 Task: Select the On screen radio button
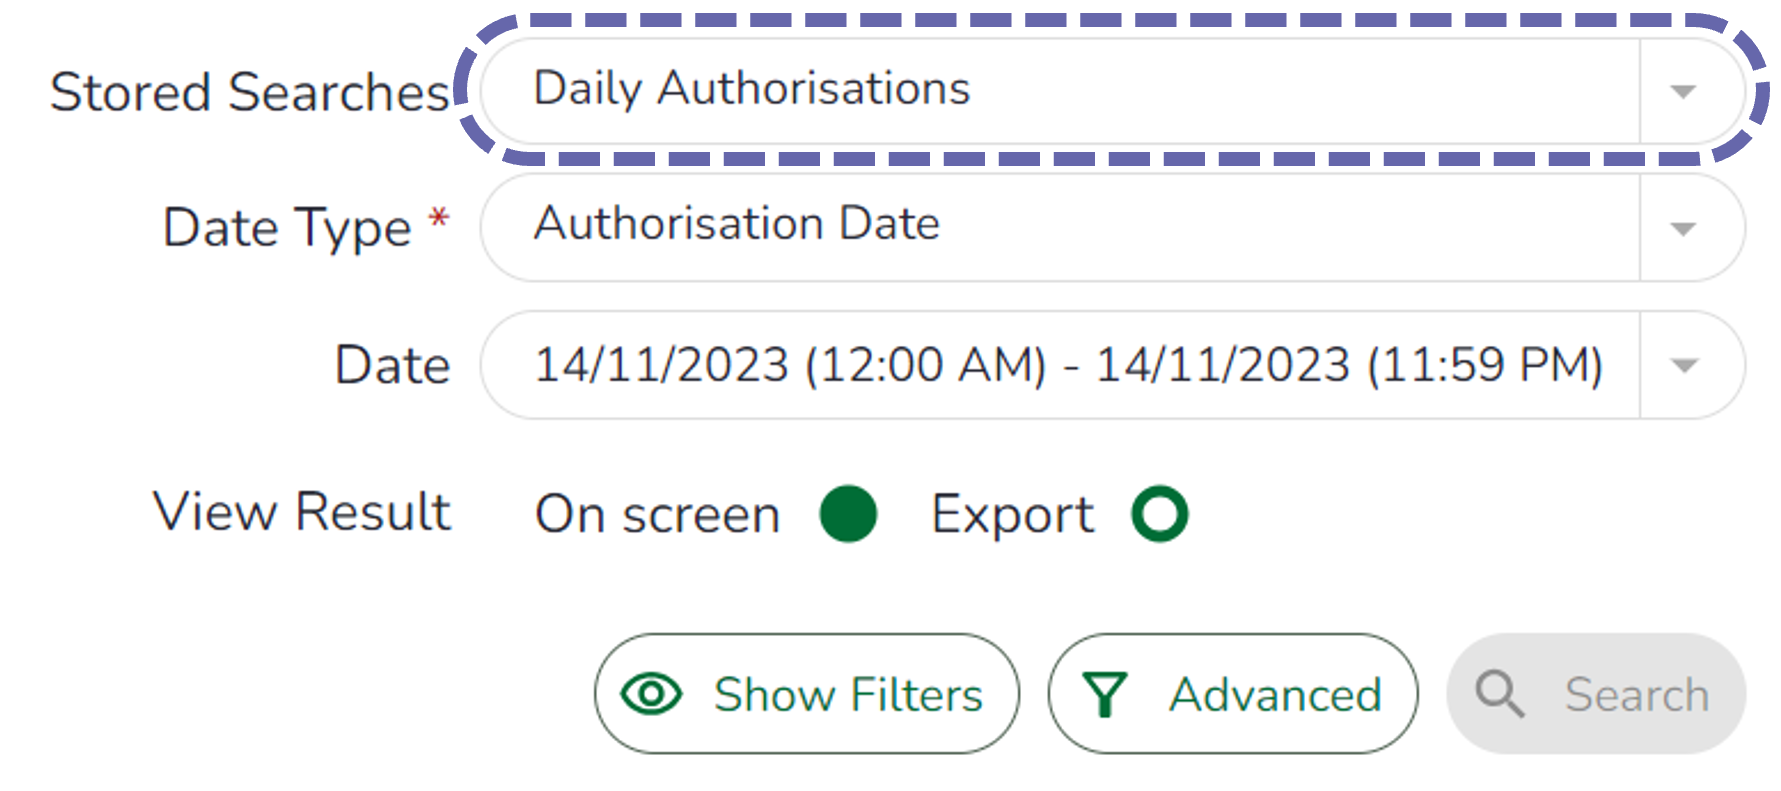(x=848, y=514)
